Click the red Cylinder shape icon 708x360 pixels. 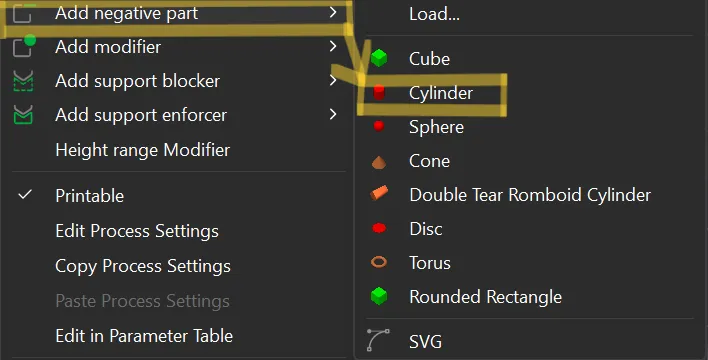click(x=379, y=93)
